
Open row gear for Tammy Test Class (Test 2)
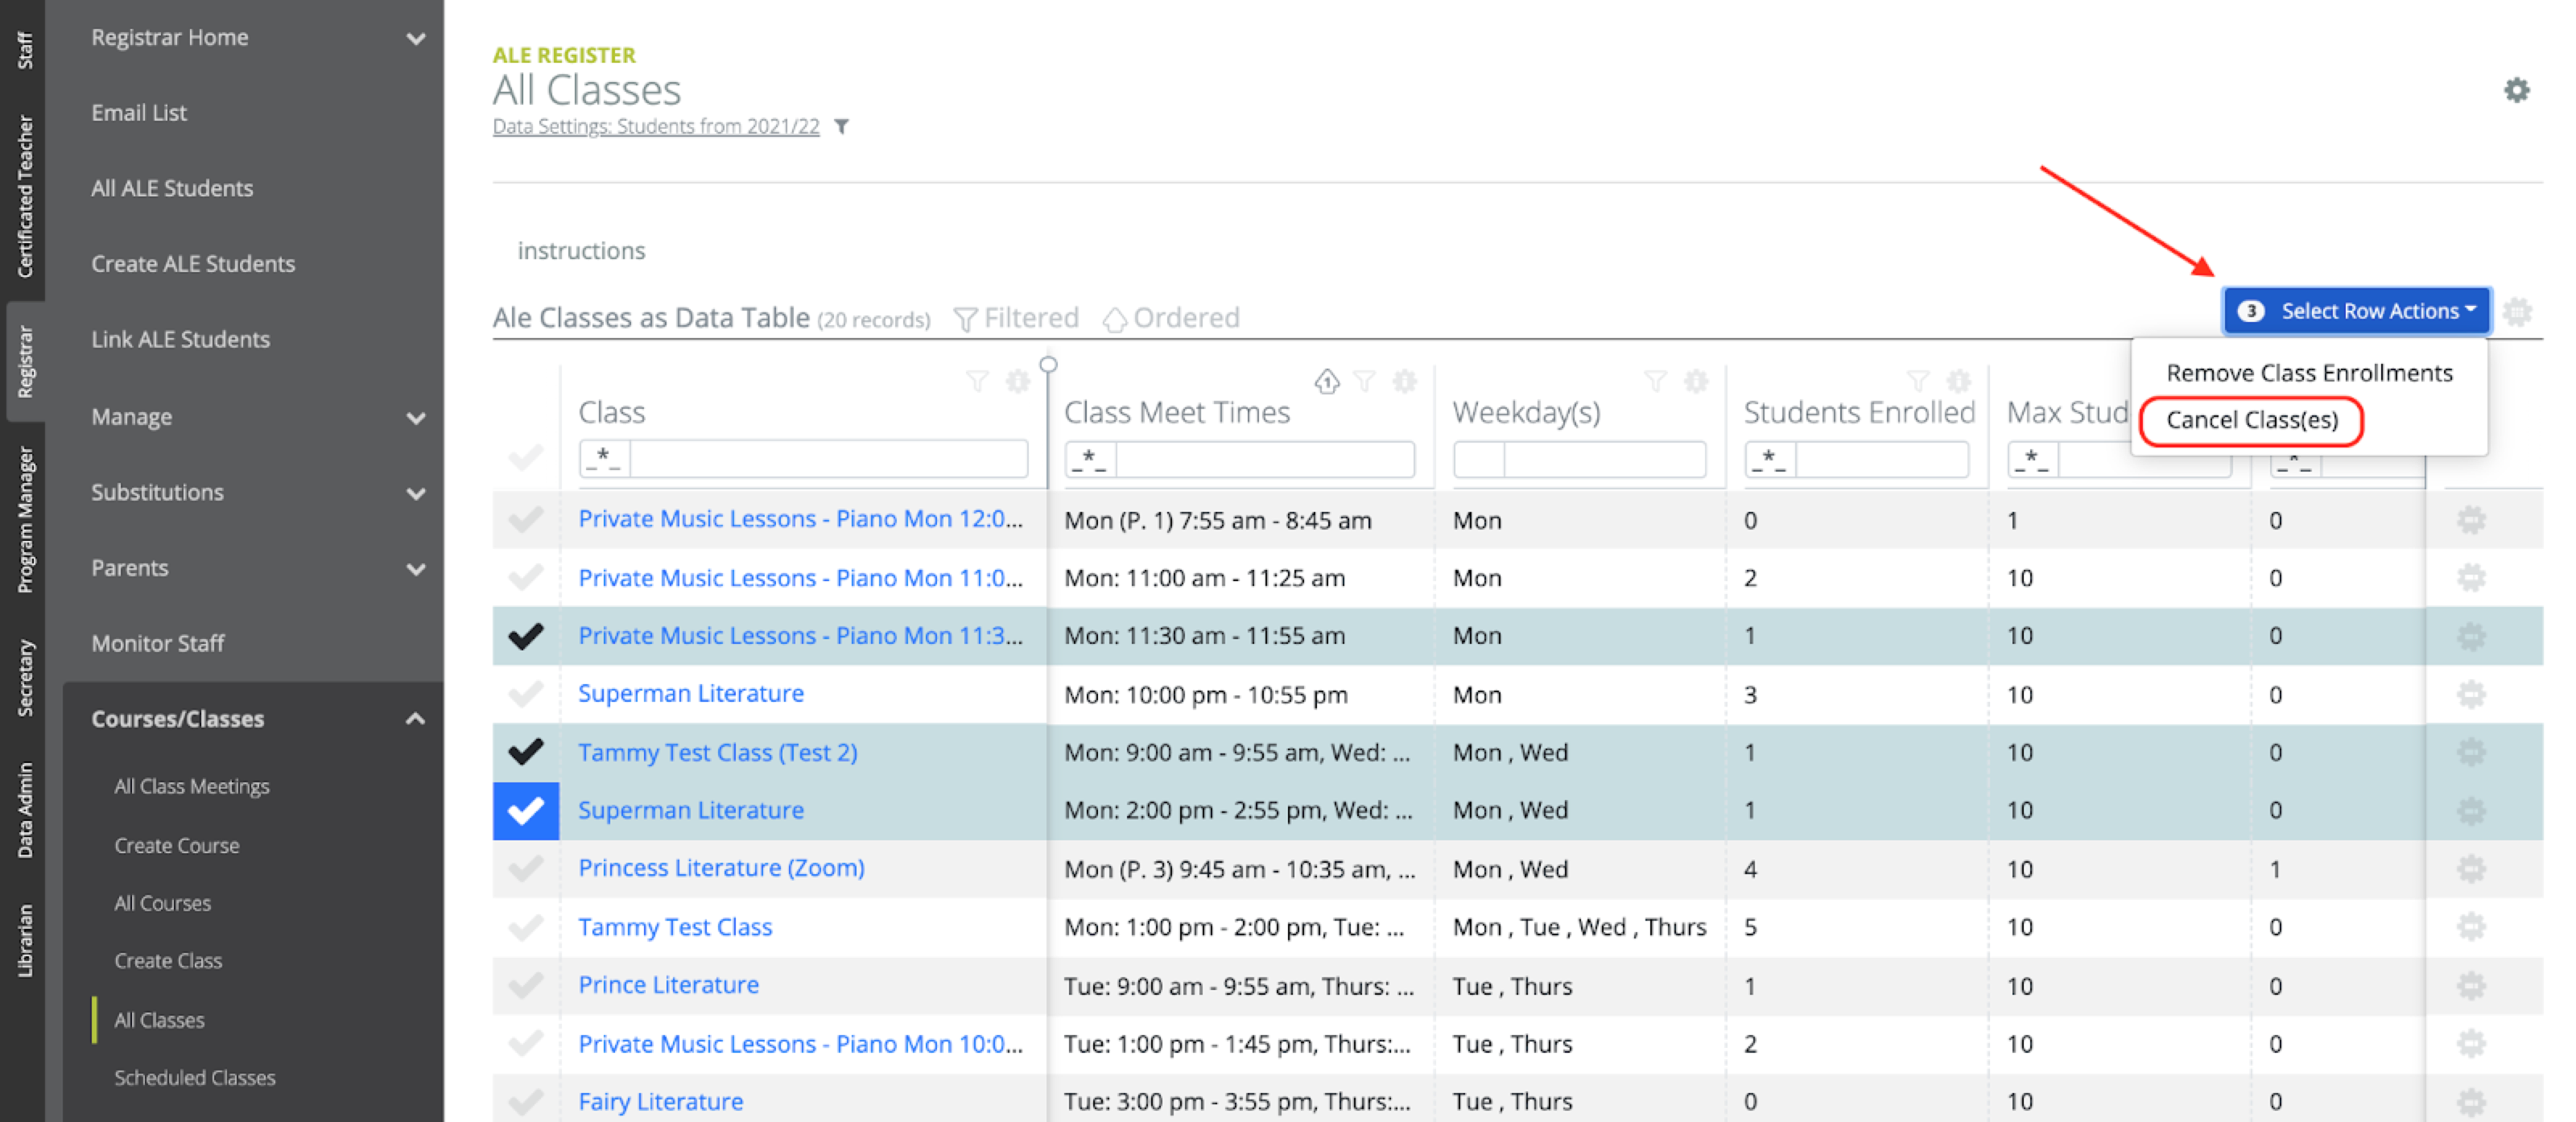pyautogui.click(x=2471, y=752)
